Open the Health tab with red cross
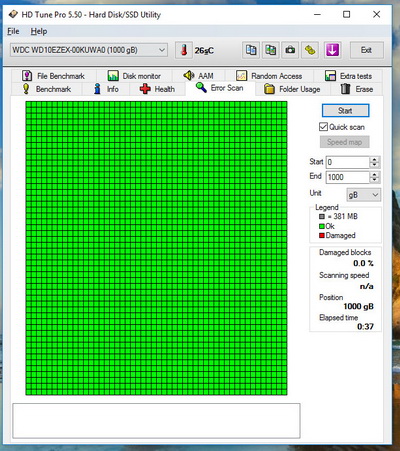 (157, 89)
